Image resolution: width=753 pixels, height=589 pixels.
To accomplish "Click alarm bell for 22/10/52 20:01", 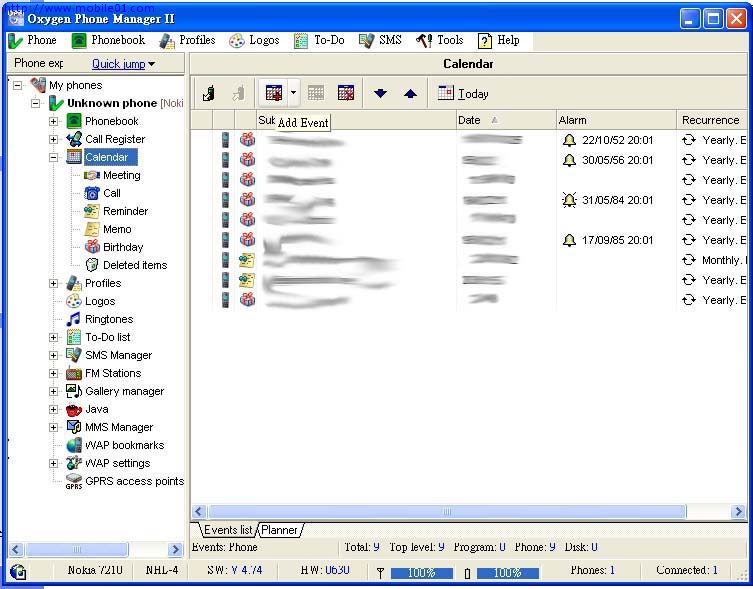I will [x=569, y=140].
